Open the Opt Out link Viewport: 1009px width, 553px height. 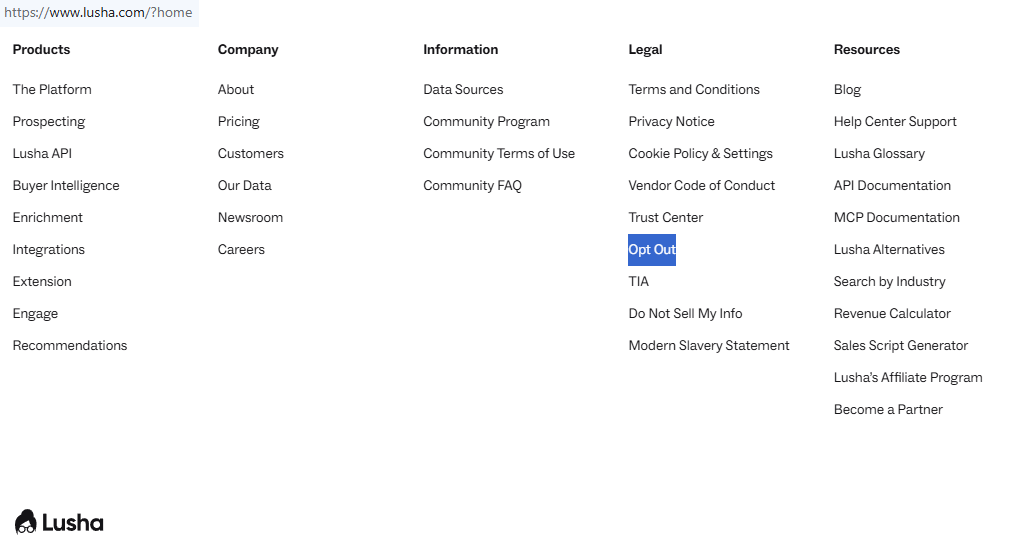[x=652, y=250]
